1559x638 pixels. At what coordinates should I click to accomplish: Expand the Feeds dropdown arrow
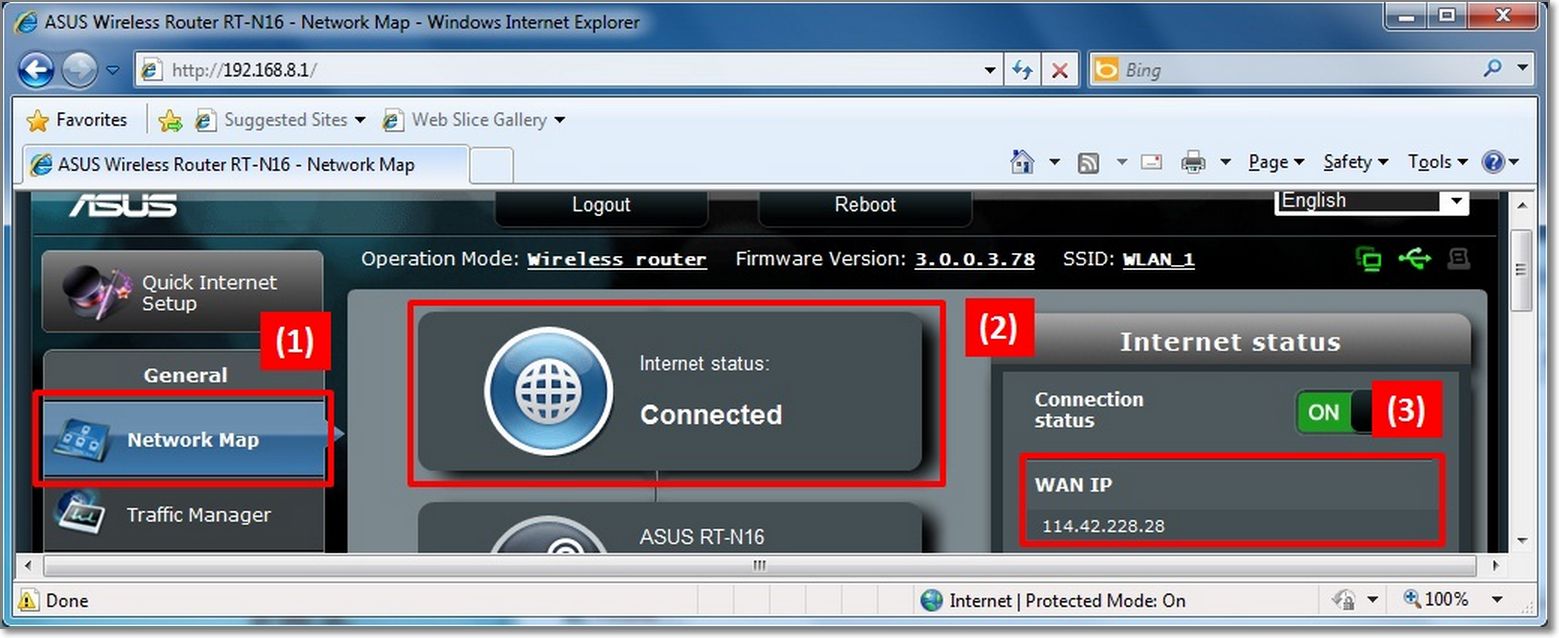pyautogui.click(x=1121, y=162)
